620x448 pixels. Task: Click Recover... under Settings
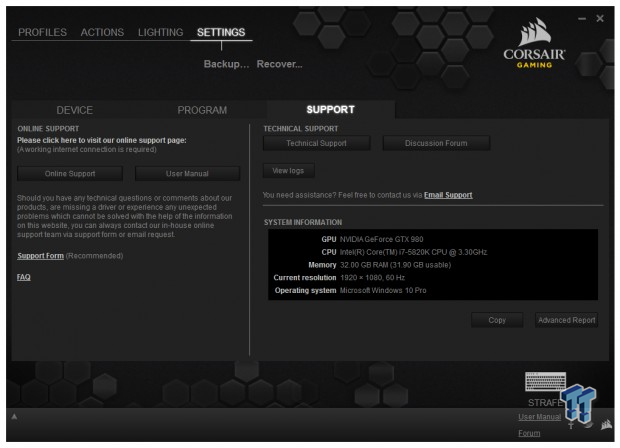point(279,64)
